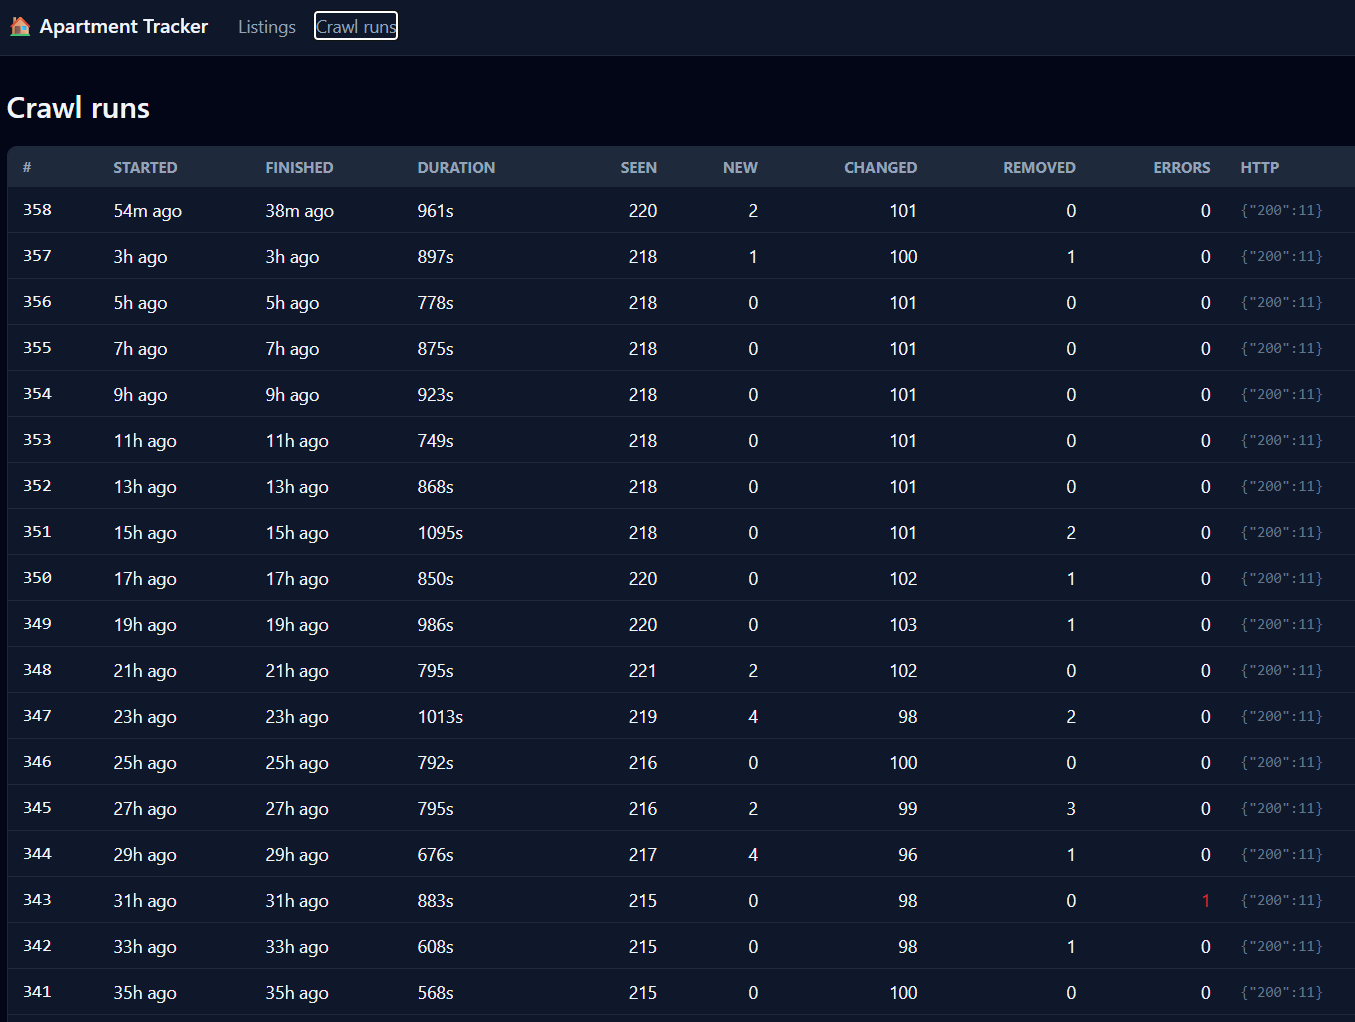Select run number 355
Image resolution: width=1355 pixels, height=1022 pixels.
pyautogui.click(x=37, y=348)
